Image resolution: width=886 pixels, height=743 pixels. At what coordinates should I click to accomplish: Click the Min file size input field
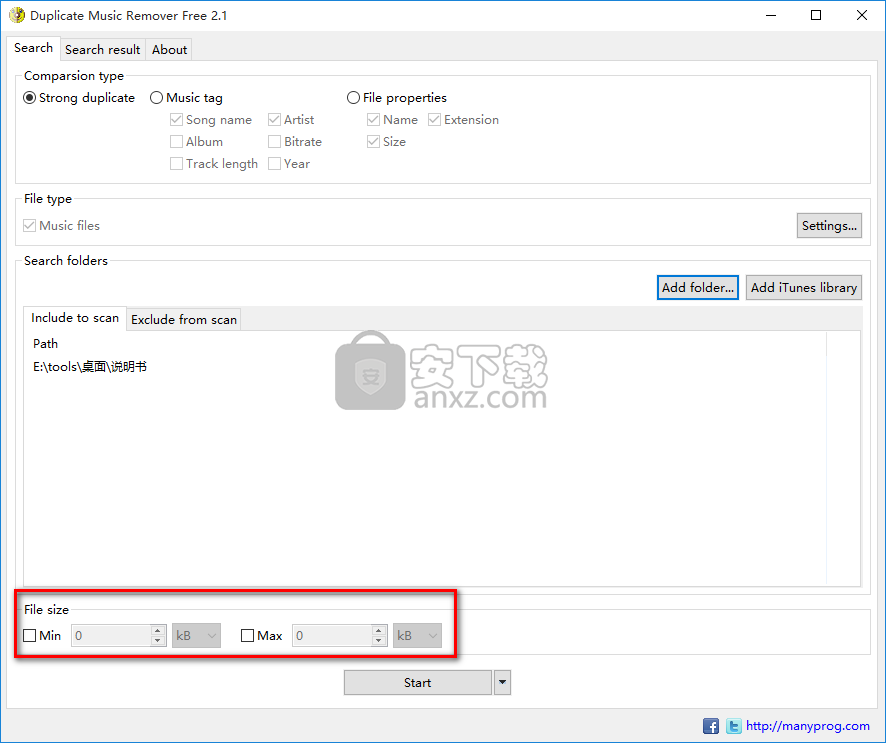(111, 636)
